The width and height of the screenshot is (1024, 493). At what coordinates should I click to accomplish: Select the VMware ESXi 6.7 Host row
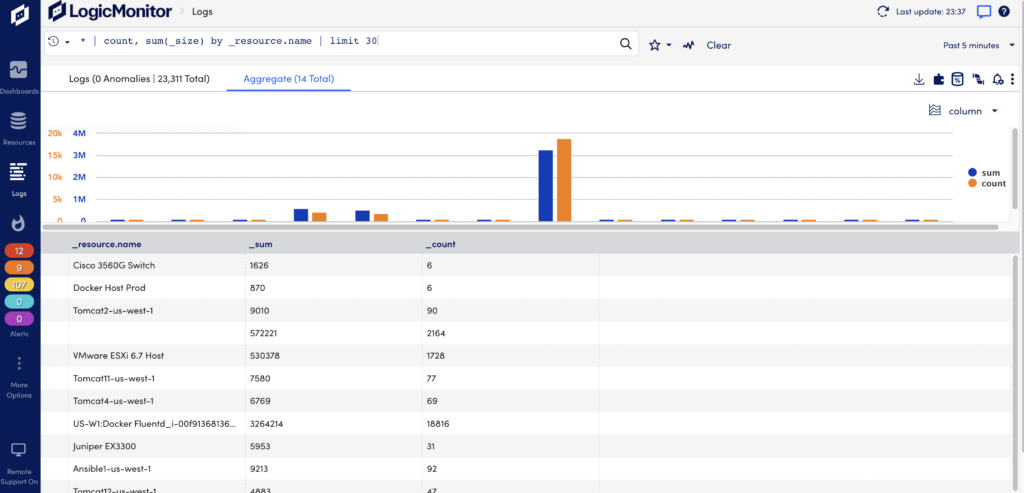point(526,356)
